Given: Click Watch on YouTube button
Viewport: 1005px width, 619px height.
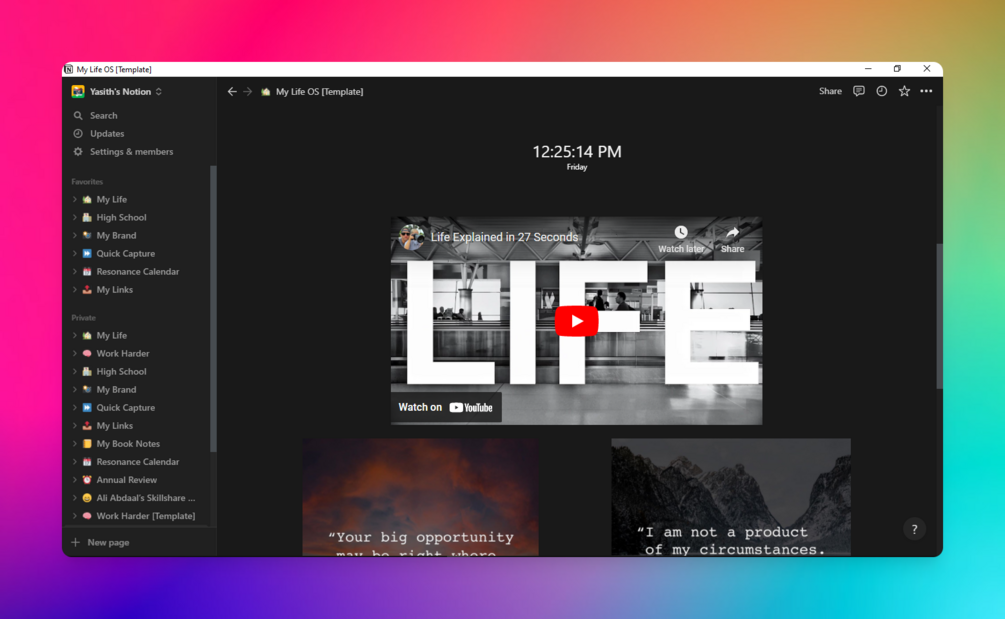Looking at the screenshot, I should click(446, 408).
